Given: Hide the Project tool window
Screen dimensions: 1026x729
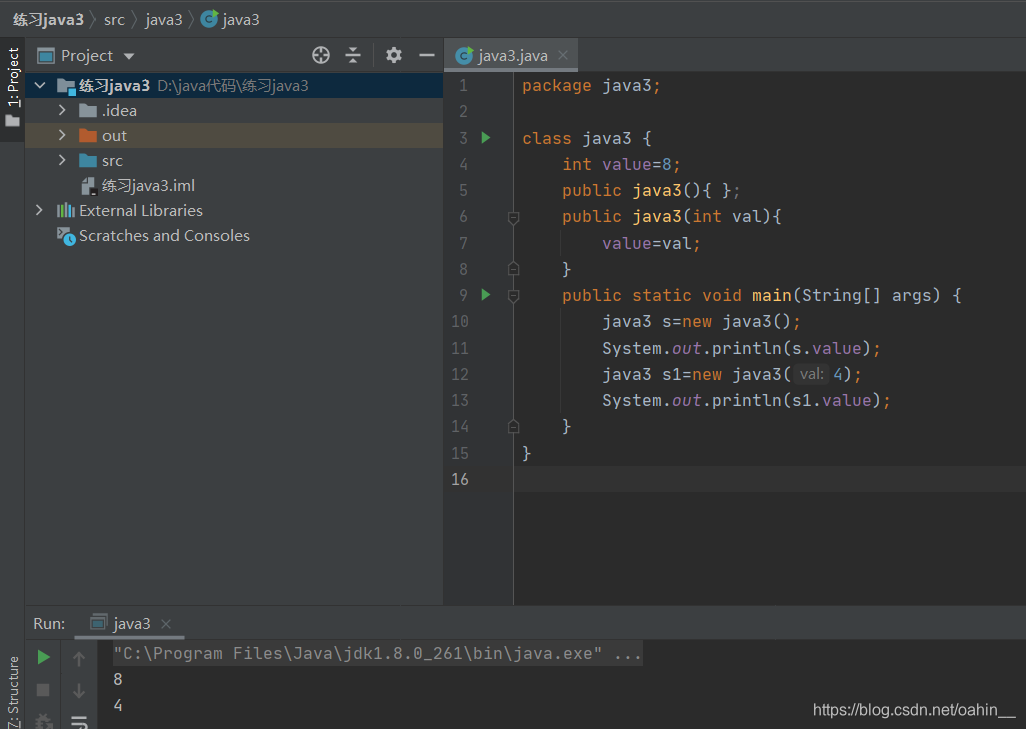Looking at the screenshot, I should [427, 56].
